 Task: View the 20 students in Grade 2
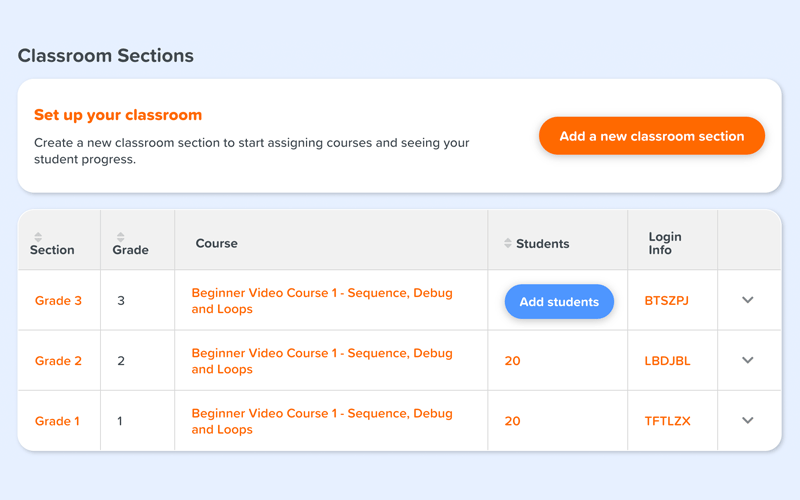tap(512, 361)
